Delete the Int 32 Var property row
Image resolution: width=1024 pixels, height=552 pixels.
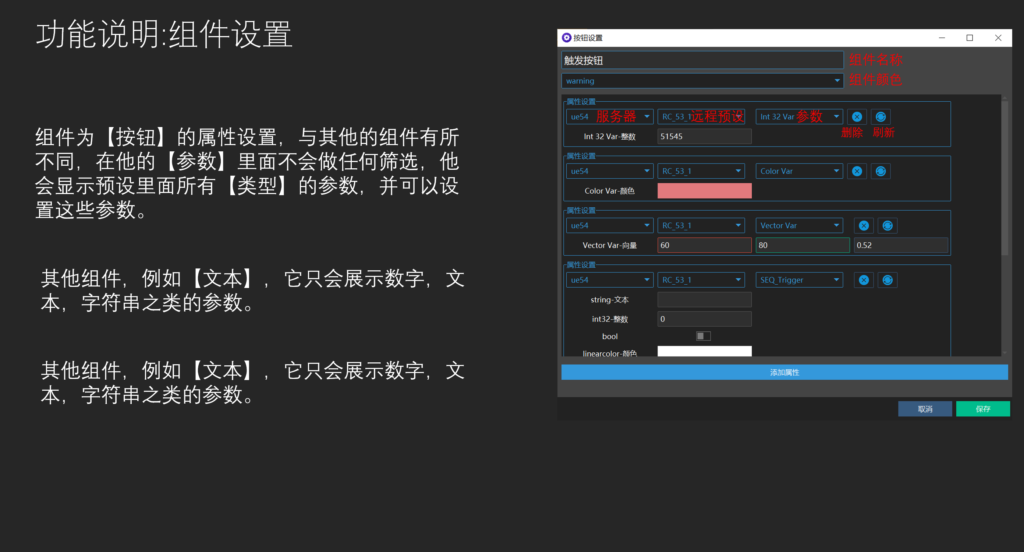click(857, 117)
